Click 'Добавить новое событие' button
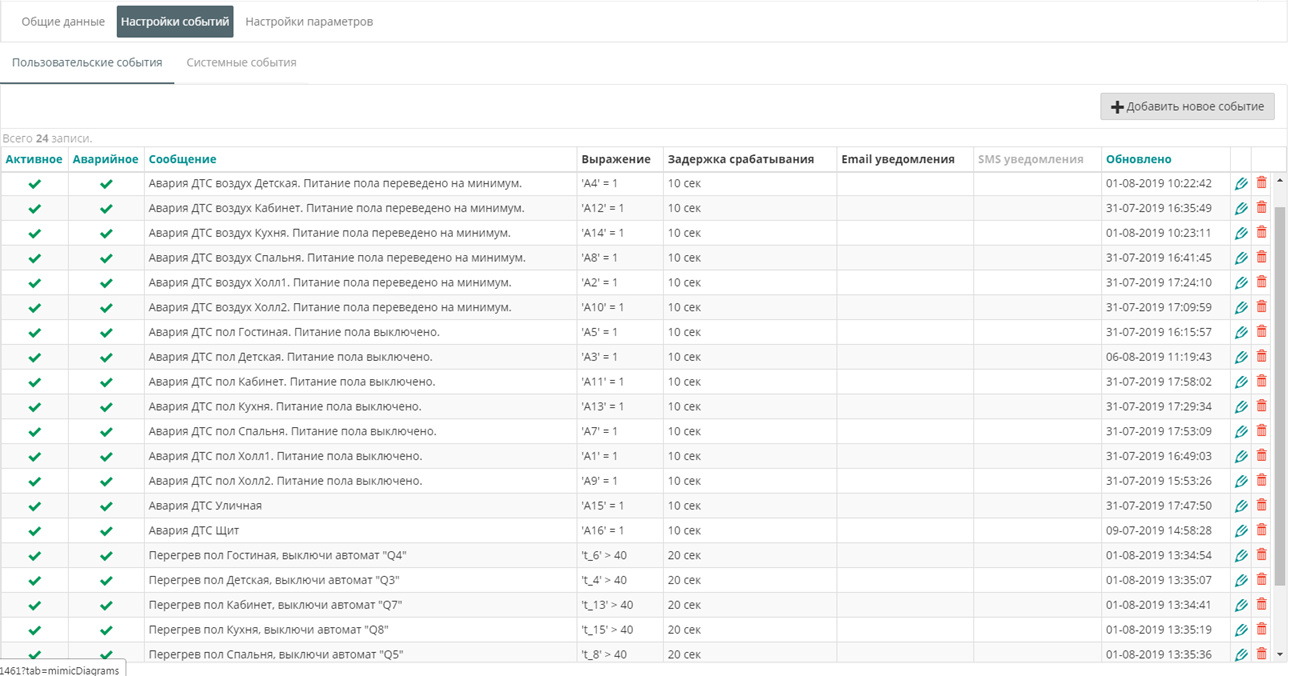Viewport: 1290px width, 676px height. (1187, 107)
